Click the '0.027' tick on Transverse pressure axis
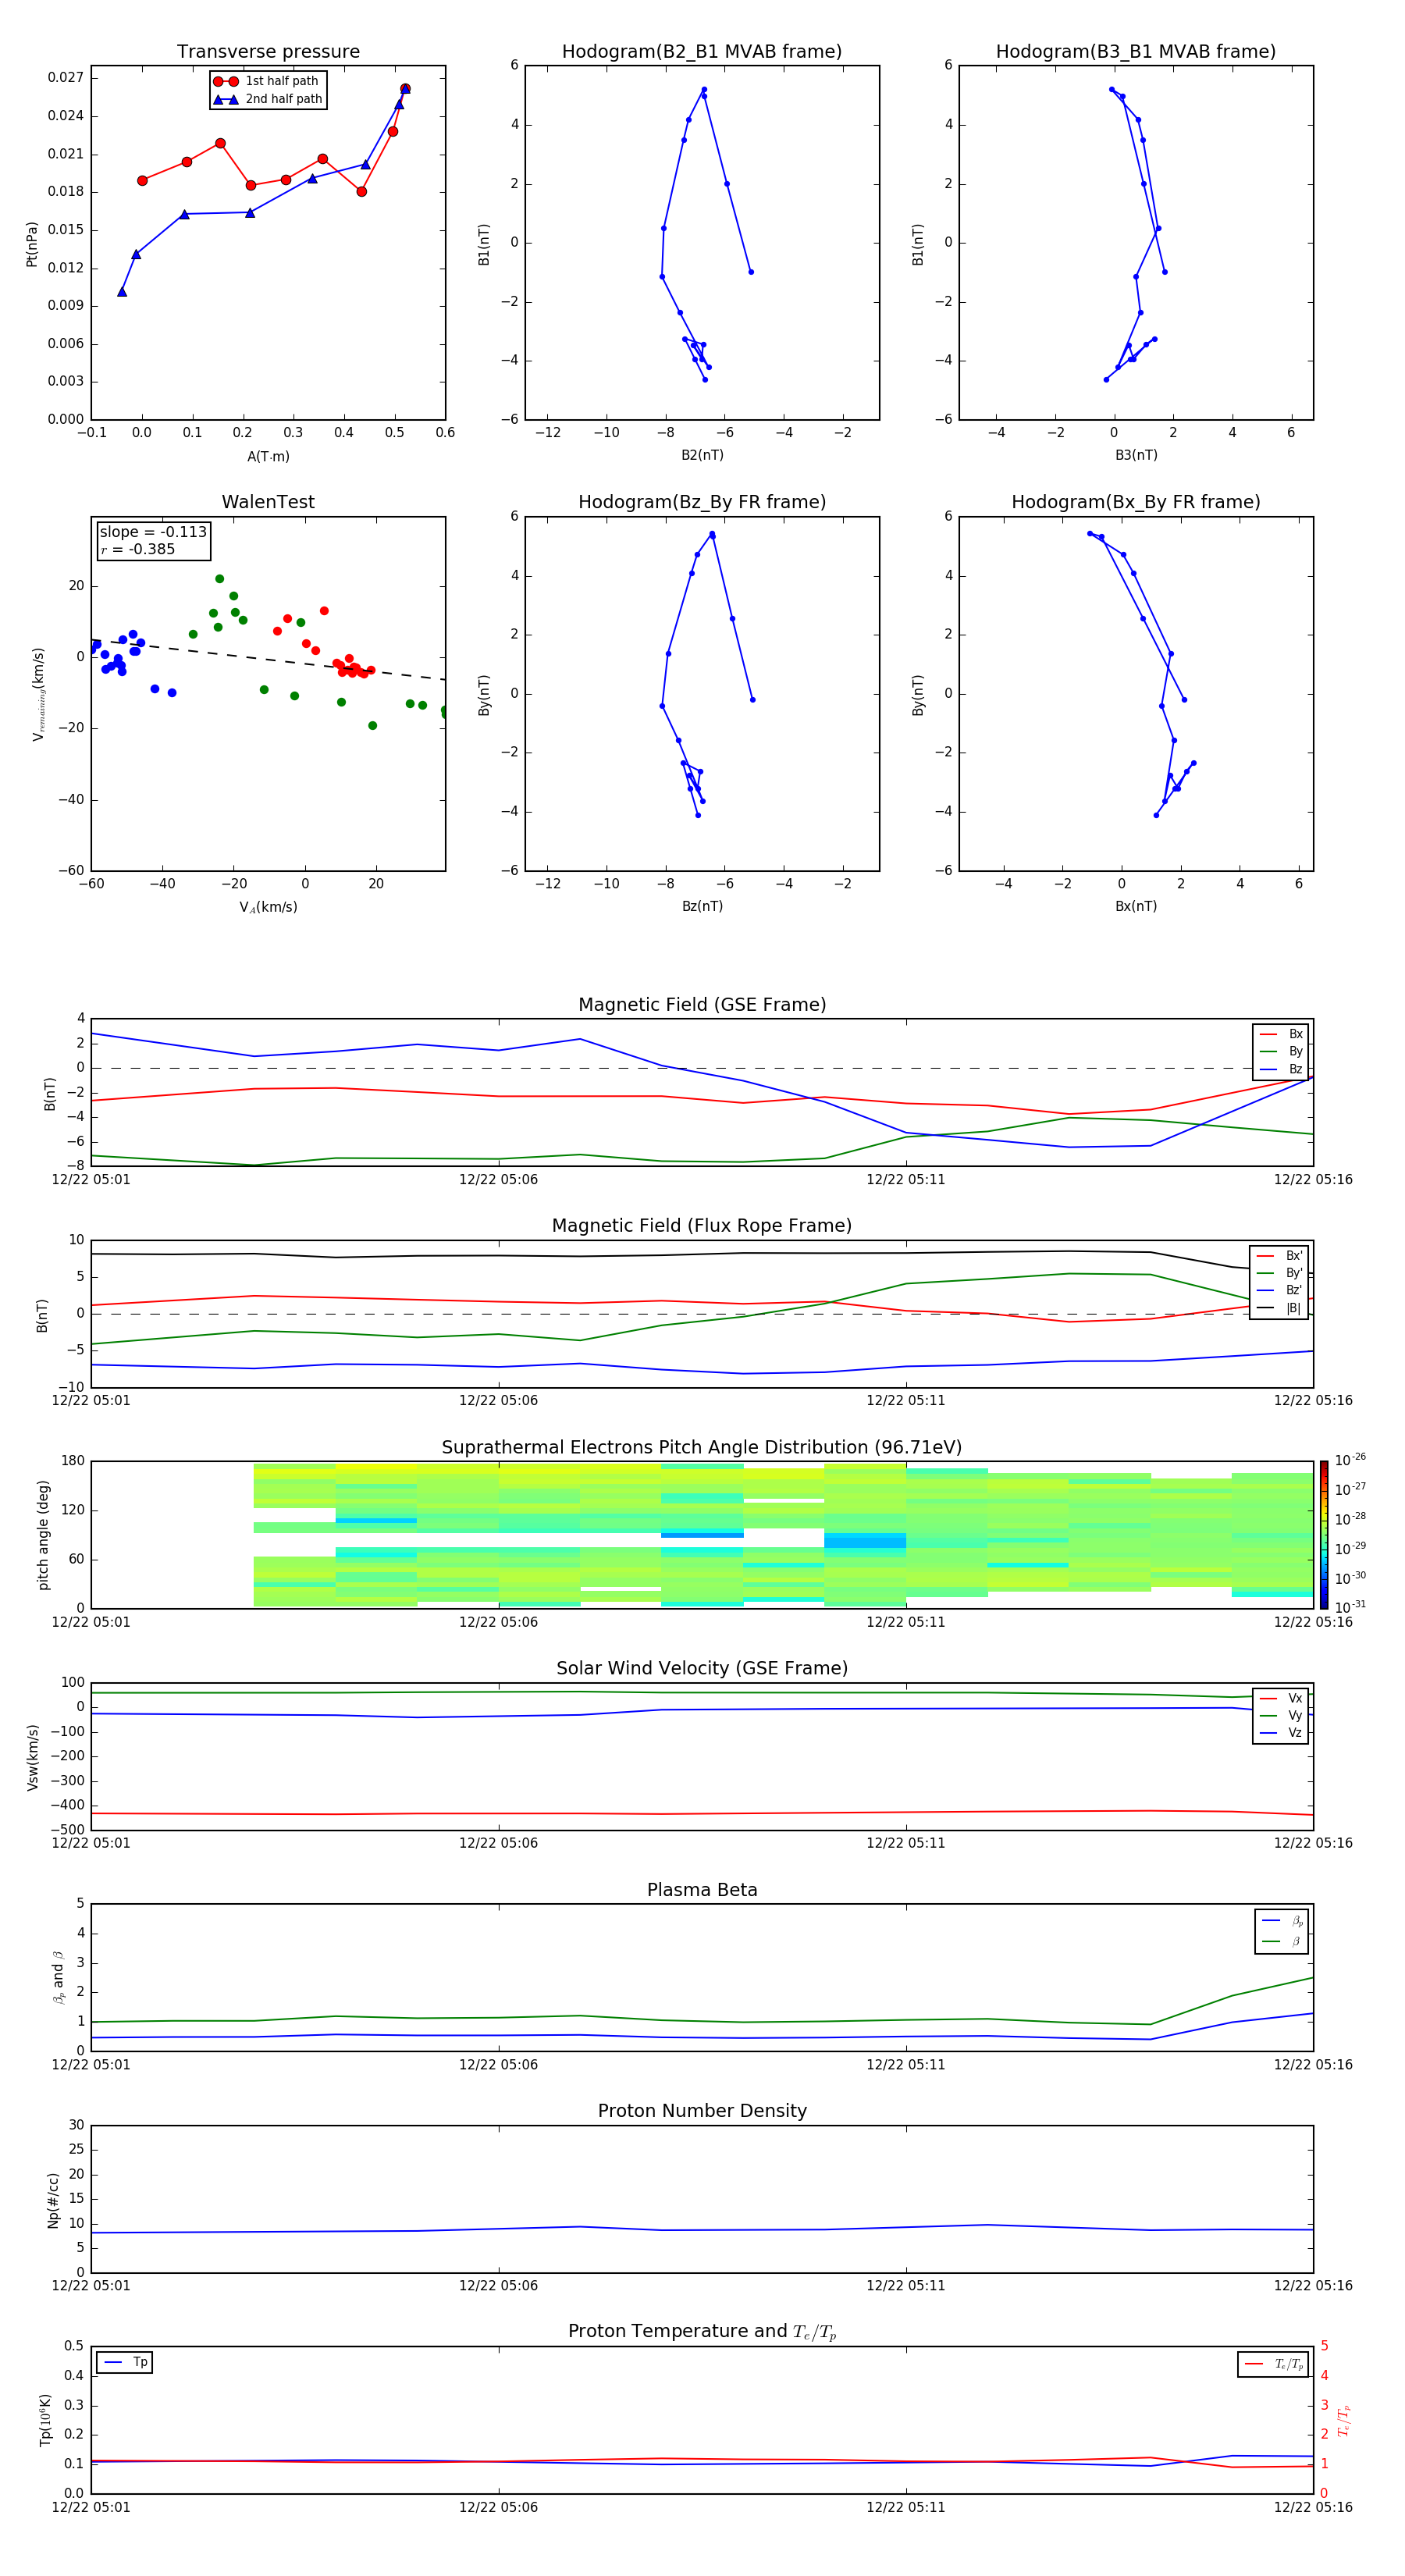Viewport: 1405px width, 2576px height. [66, 78]
